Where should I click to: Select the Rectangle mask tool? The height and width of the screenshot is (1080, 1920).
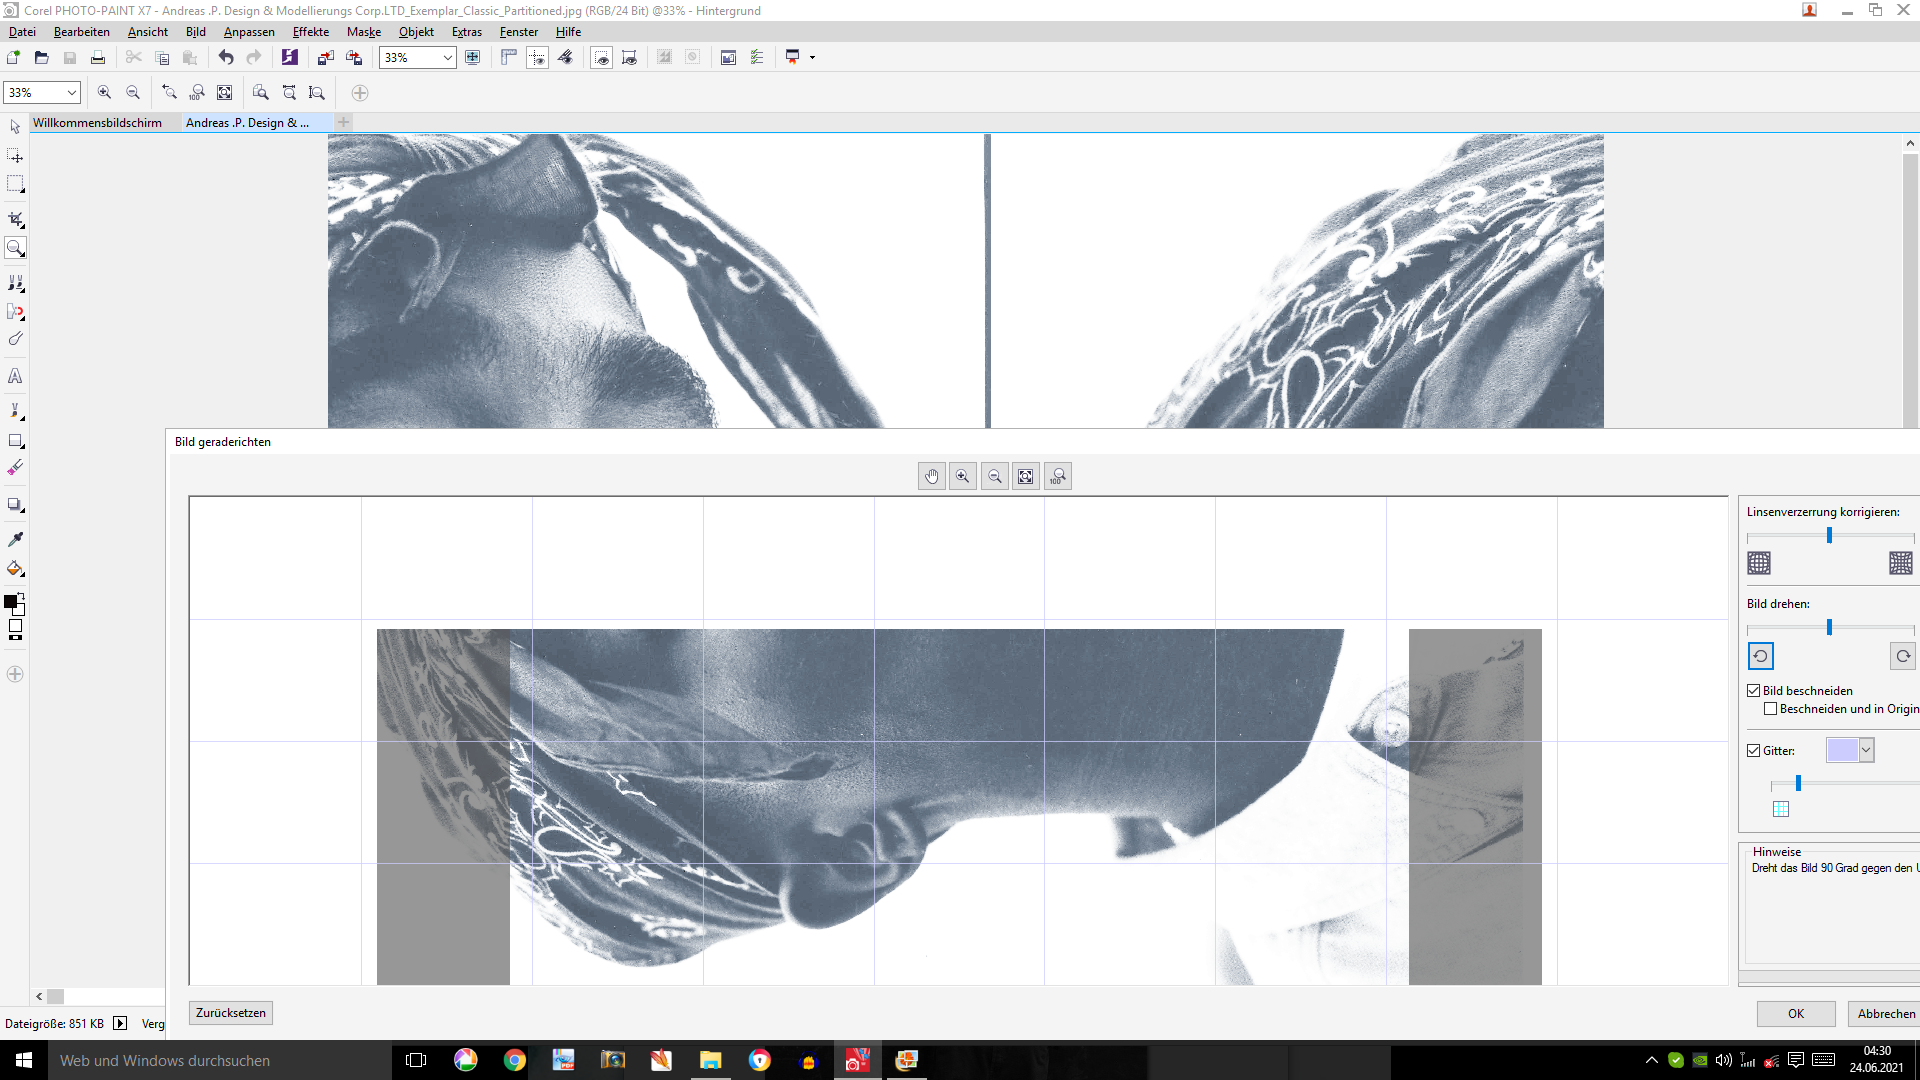pos(15,184)
